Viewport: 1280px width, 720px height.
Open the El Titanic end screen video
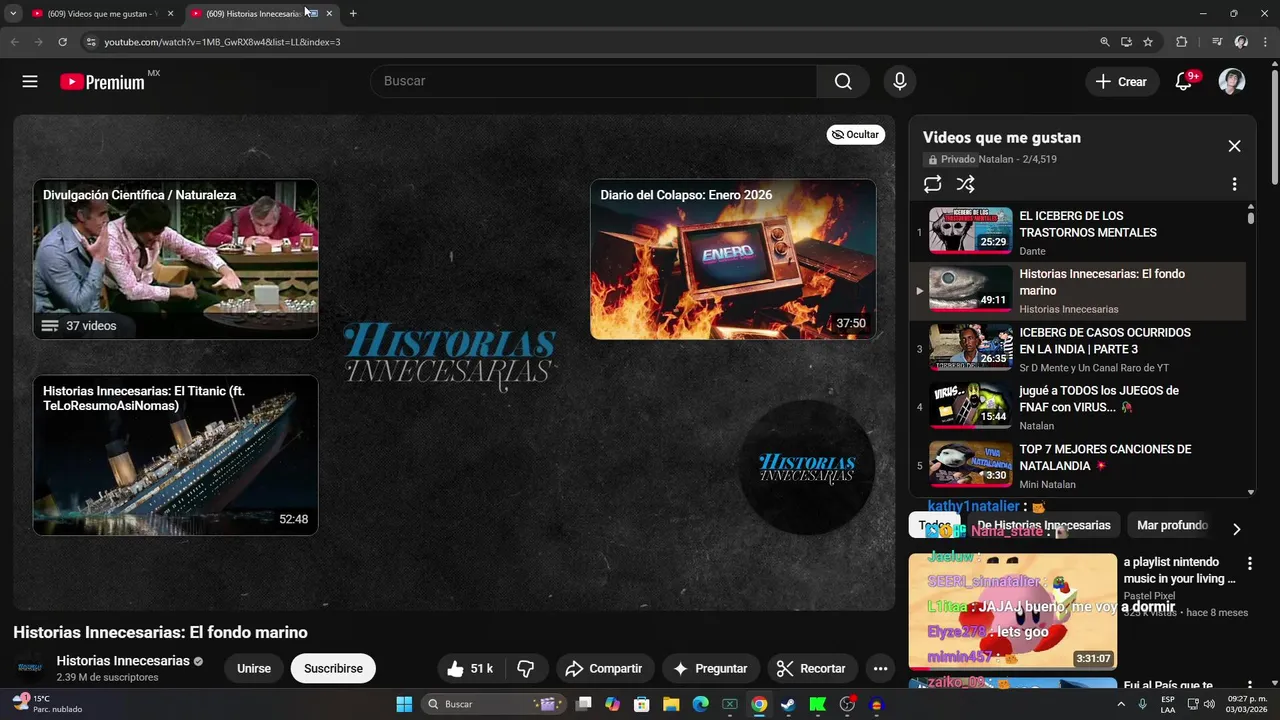tap(176, 455)
